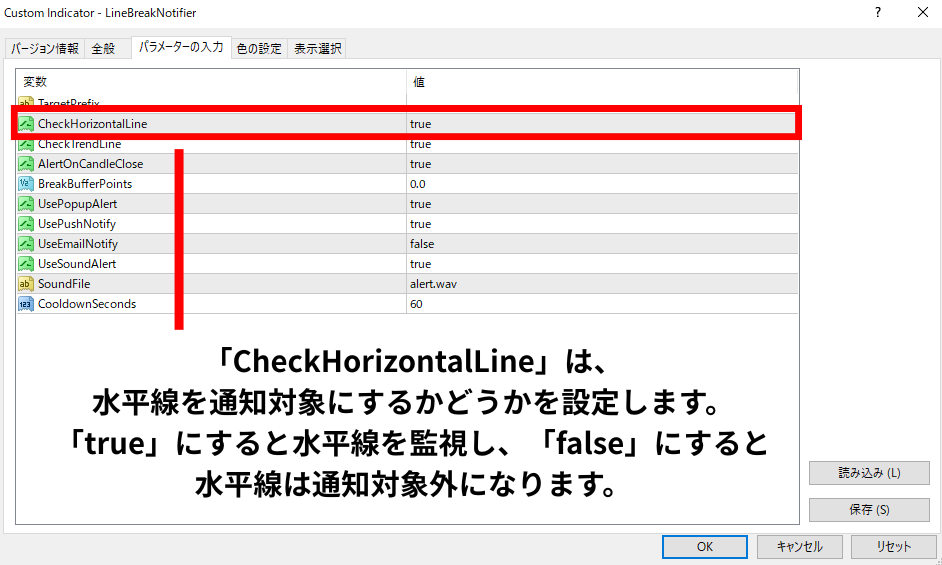
Task: Switch to the 色の設定 tab
Action: point(259,49)
